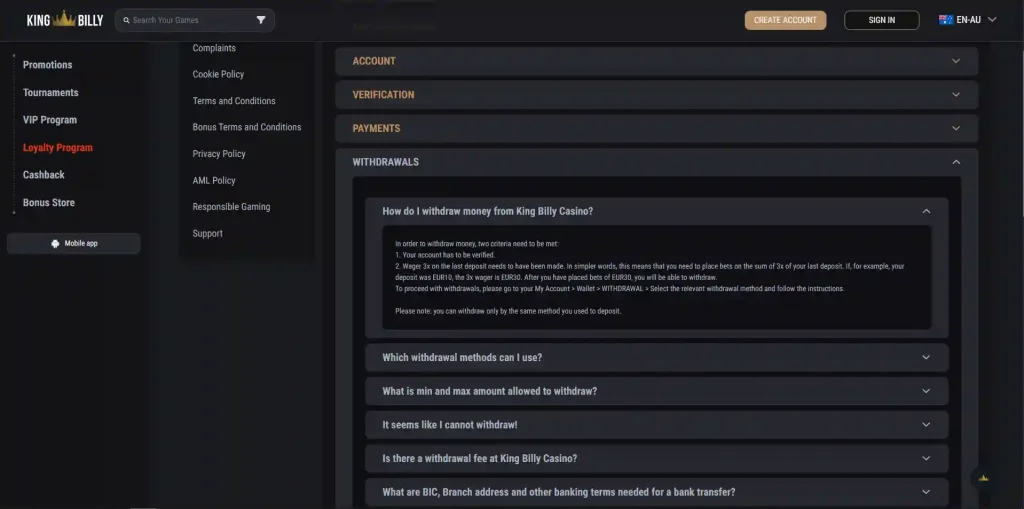Open Tournaments in the sidebar
This screenshot has width=1024, height=509.
[x=50, y=92]
